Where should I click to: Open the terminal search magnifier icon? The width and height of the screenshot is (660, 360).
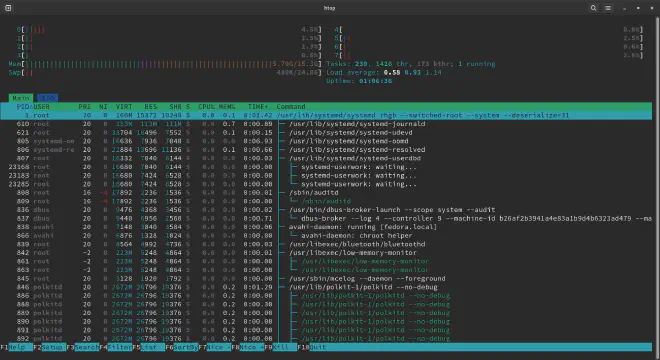coord(593,8)
